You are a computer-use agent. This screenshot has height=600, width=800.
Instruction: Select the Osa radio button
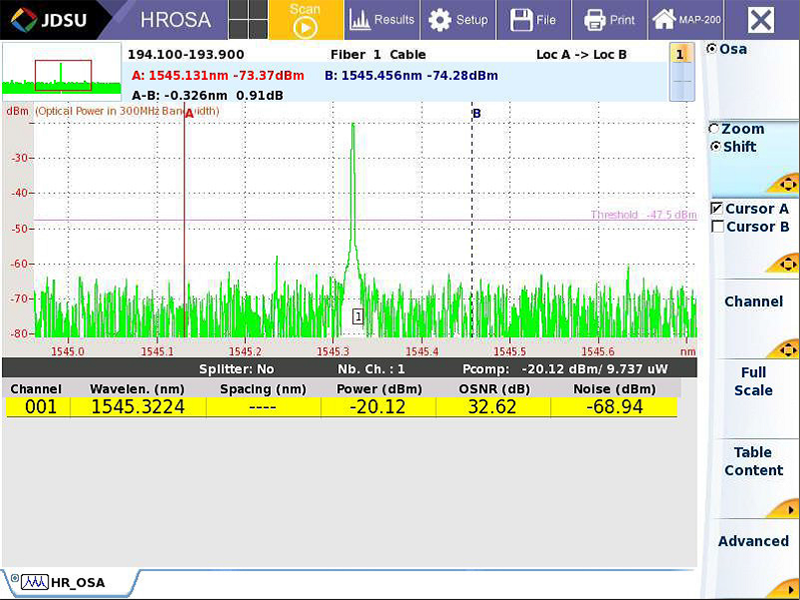[713, 49]
